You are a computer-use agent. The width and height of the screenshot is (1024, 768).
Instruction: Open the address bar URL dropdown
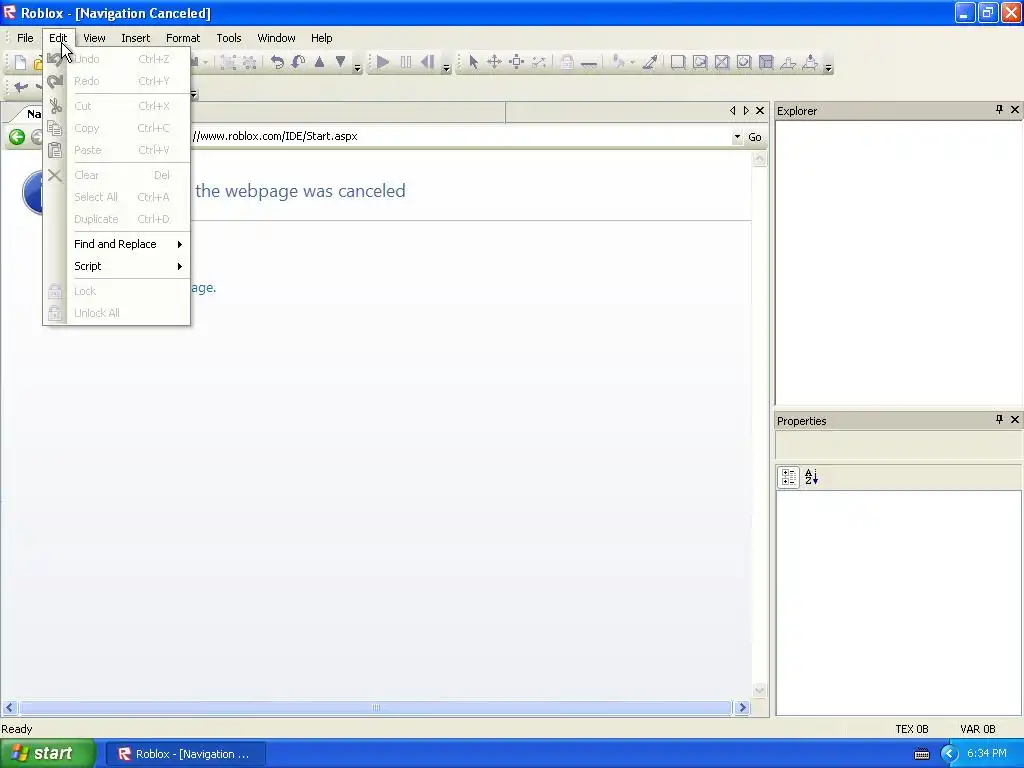pos(737,137)
